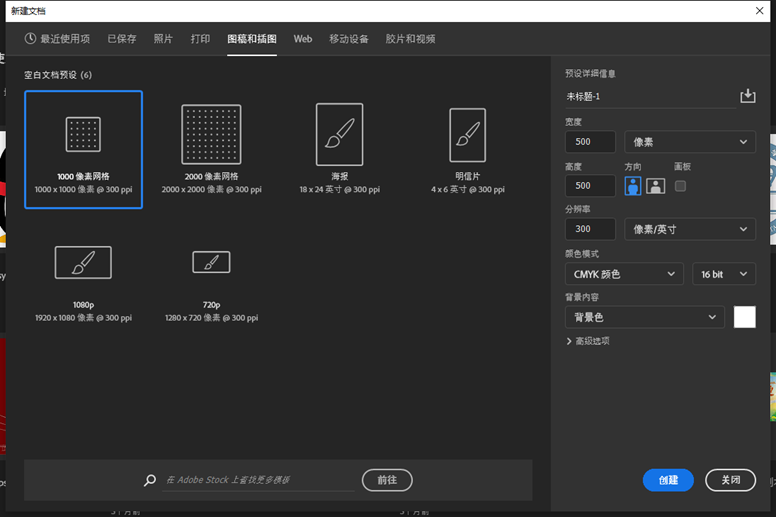776x517 pixels.
Task: Select the 1000 像素网格 preset icon
Action: (x=83, y=134)
